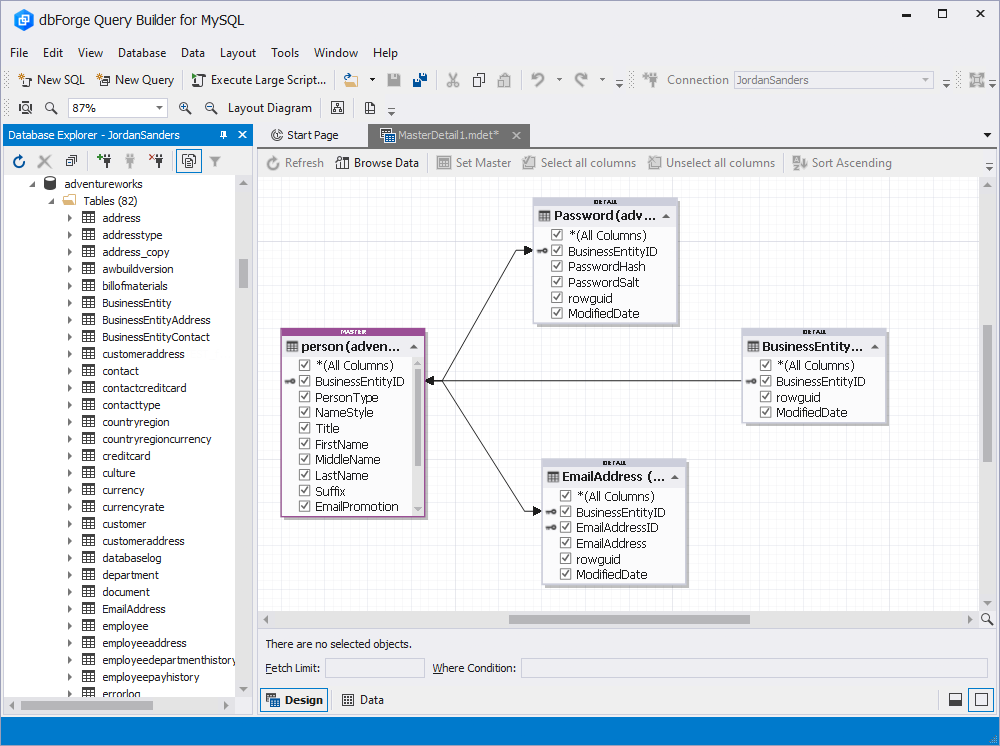The height and width of the screenshot is (746, 1000).
Task: Click the single pane view icon
Action: coord(981,699)
